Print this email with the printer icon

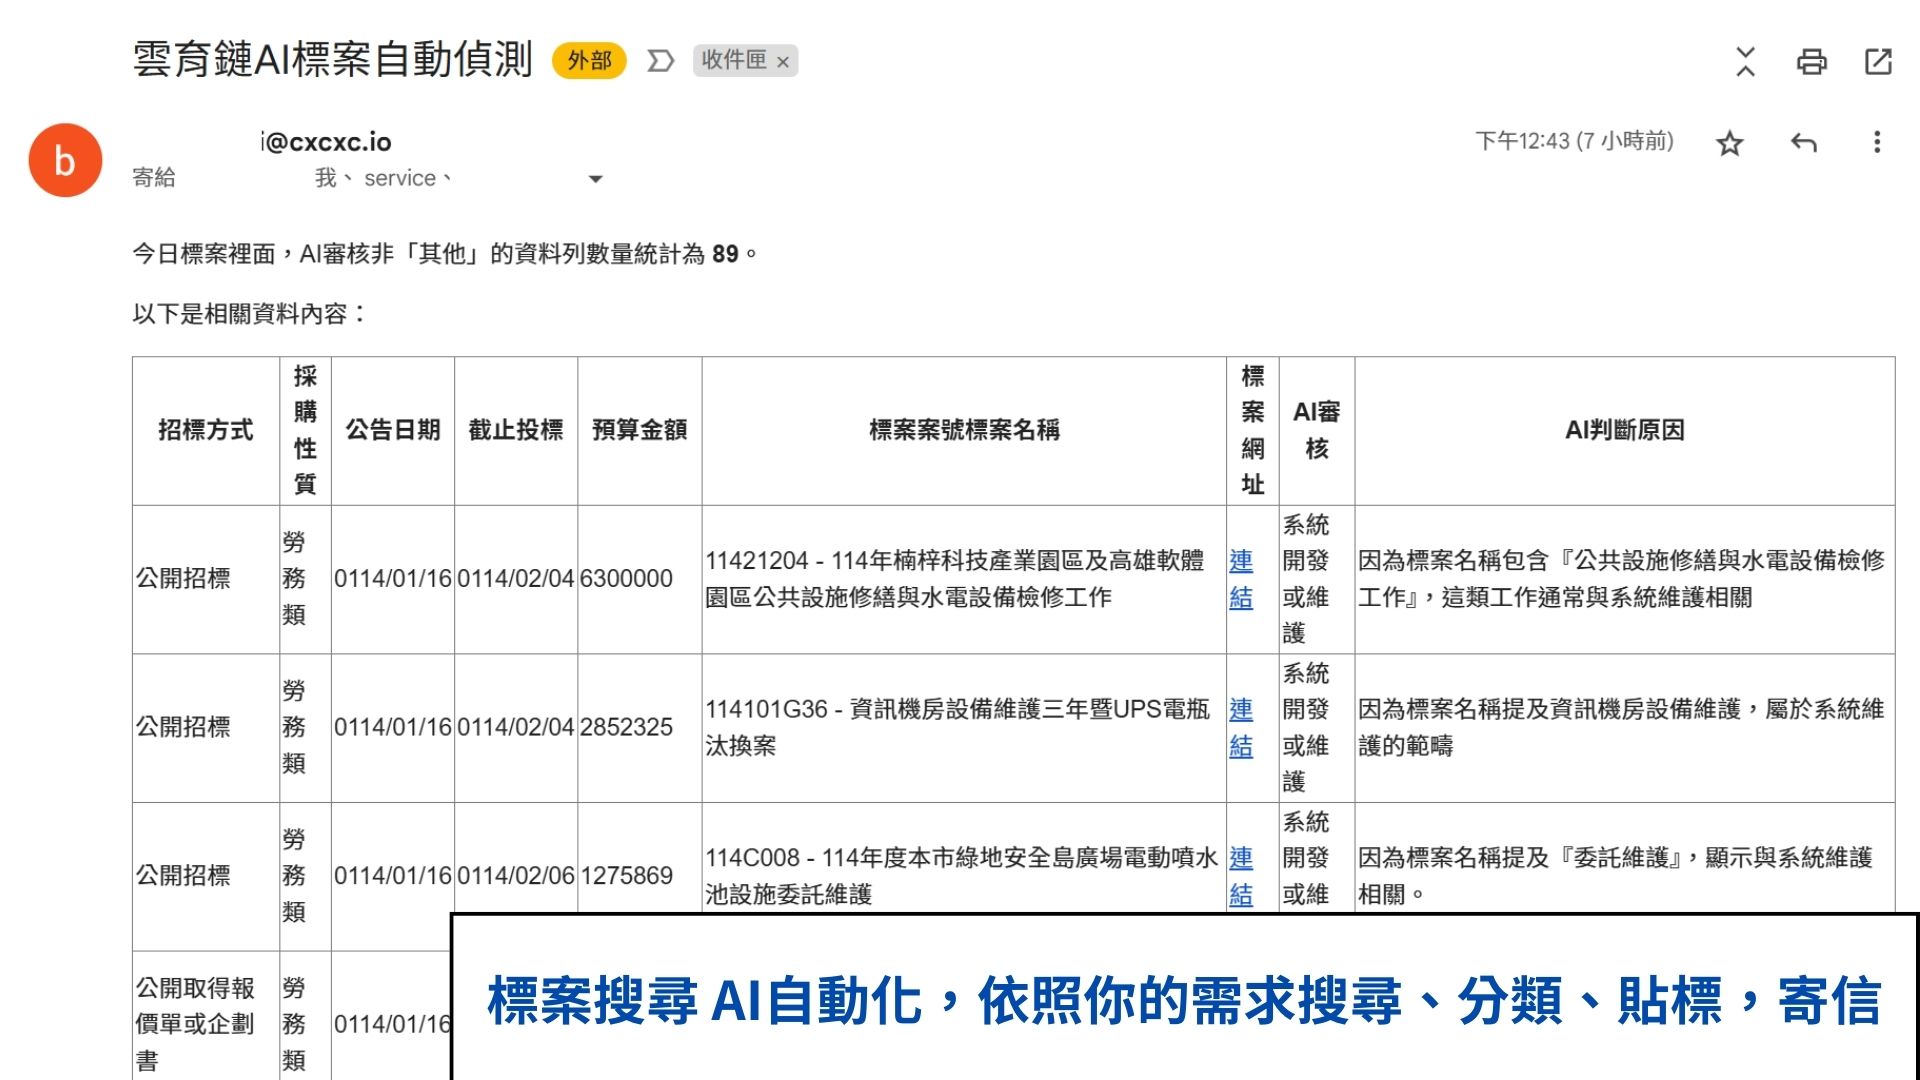pos(1811,62)
